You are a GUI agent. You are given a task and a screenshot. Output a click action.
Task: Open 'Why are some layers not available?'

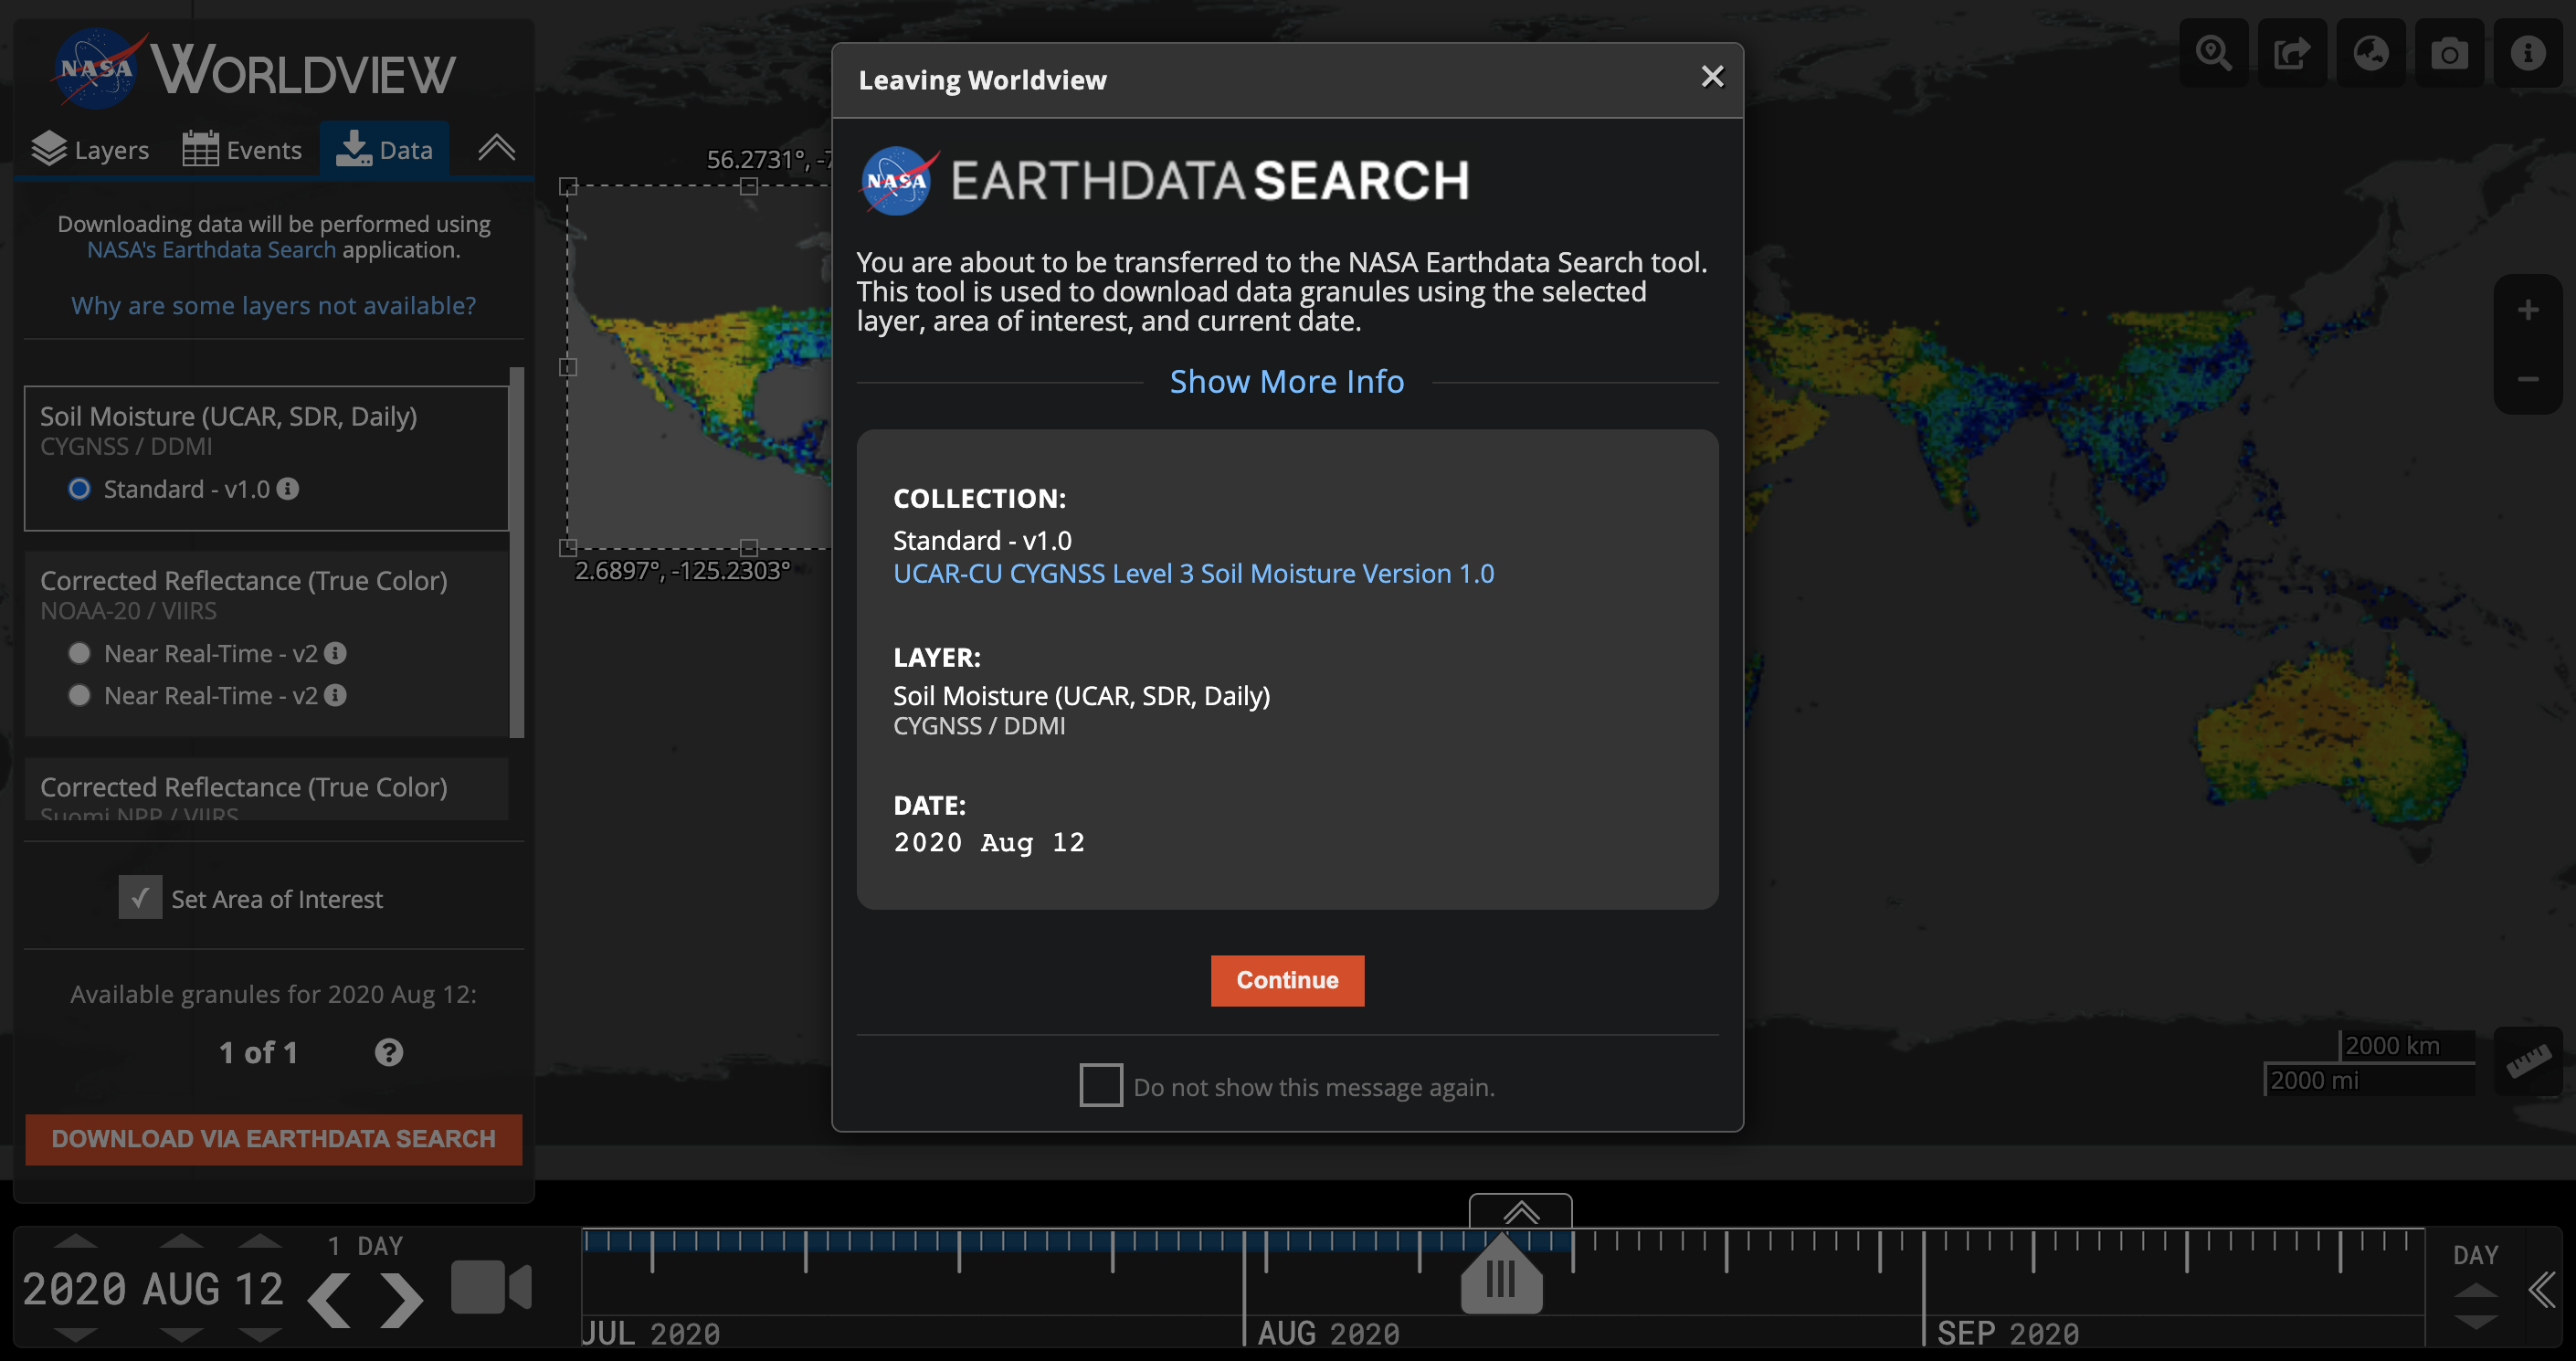coord(273,305)
